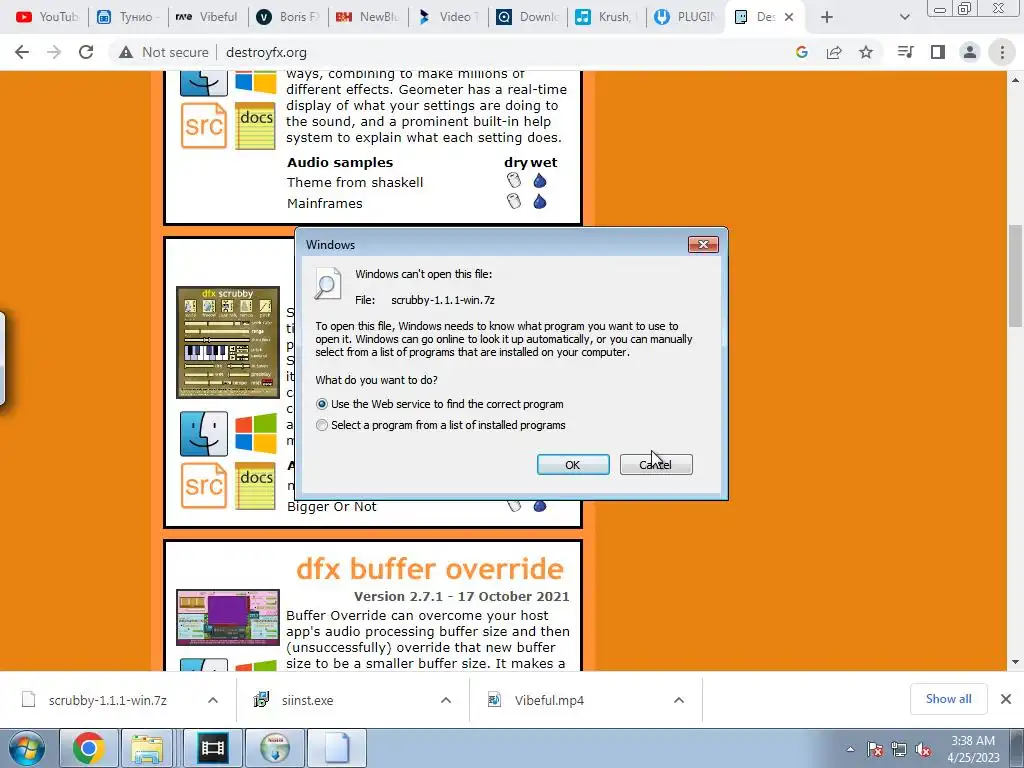Image resolution: width=1024 pixels, height=768 pixels.
Task: Click the Scrubby src icon
Action: 204,485
